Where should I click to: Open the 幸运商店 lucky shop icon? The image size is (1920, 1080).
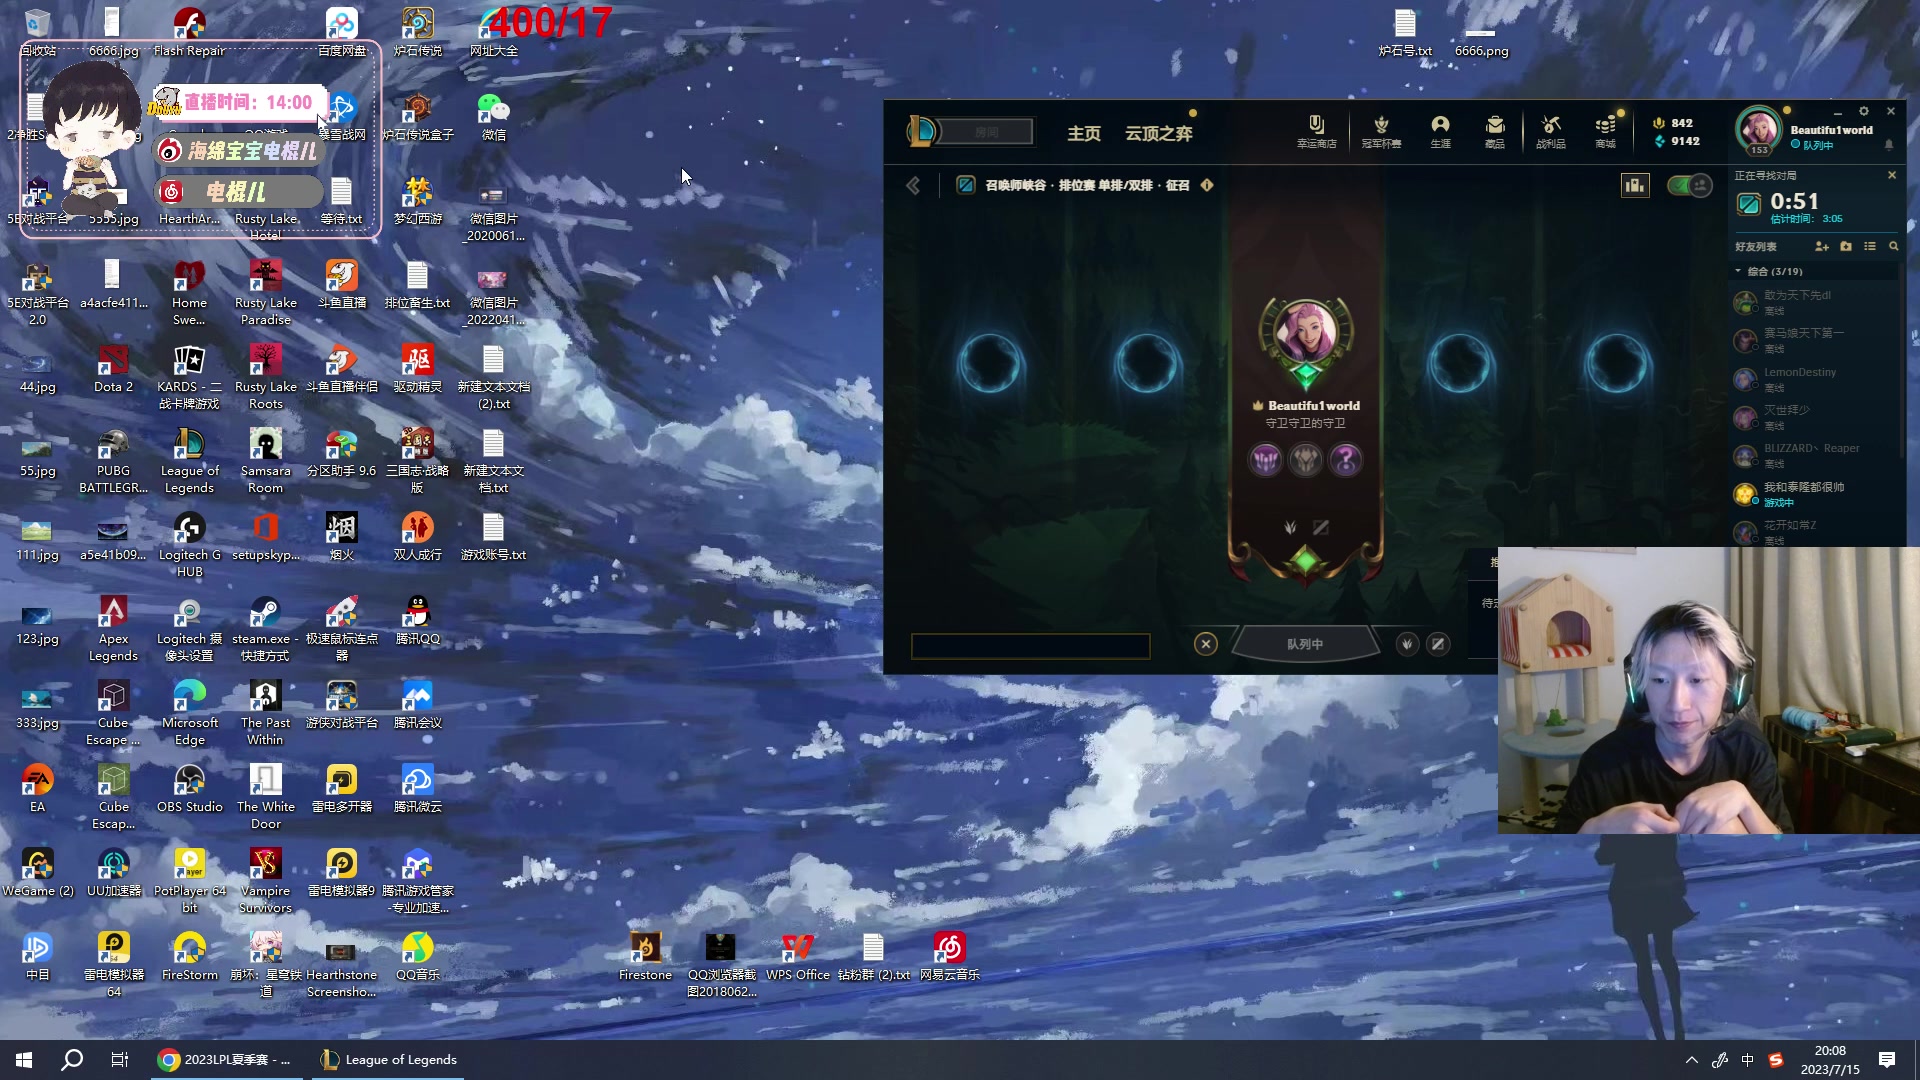point(1316,131)
